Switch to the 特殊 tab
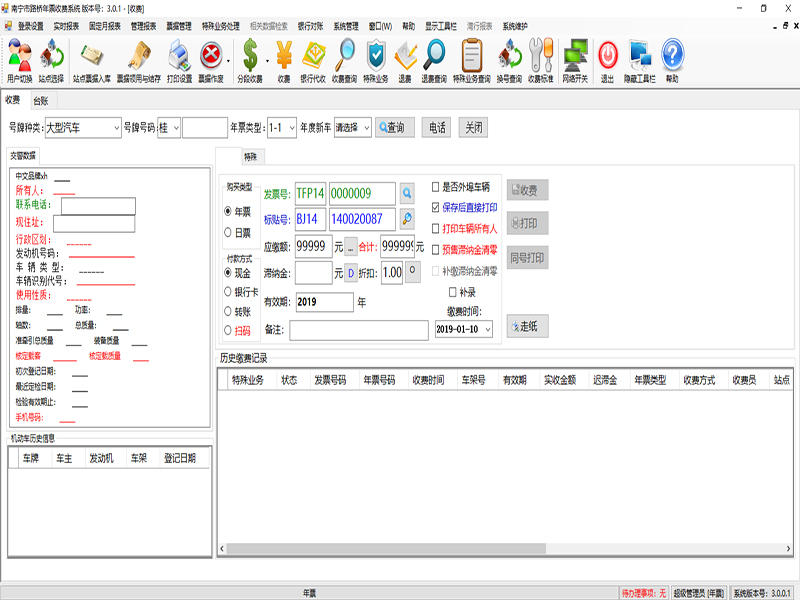This screenshot has width=800, height=600. (251, 157)
